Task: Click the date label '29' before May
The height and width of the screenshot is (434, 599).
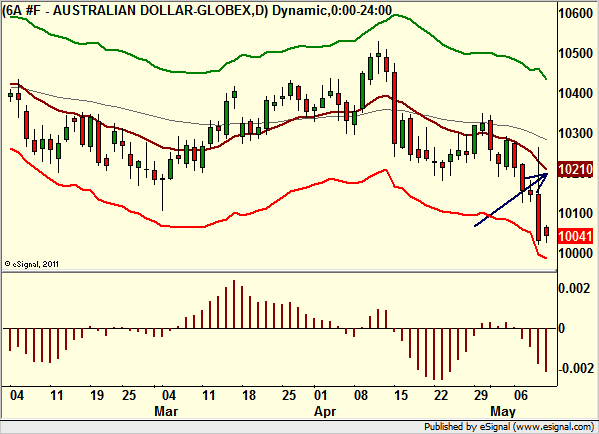Action: pyautogui.click(x=481, y=395)
